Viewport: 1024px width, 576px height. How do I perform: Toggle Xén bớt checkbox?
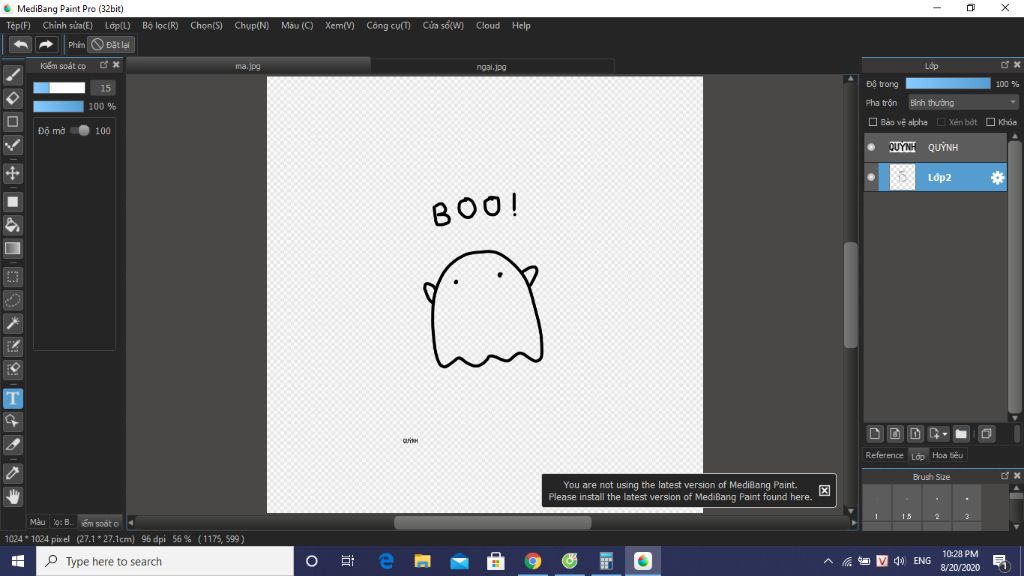[x=941, y=122]
